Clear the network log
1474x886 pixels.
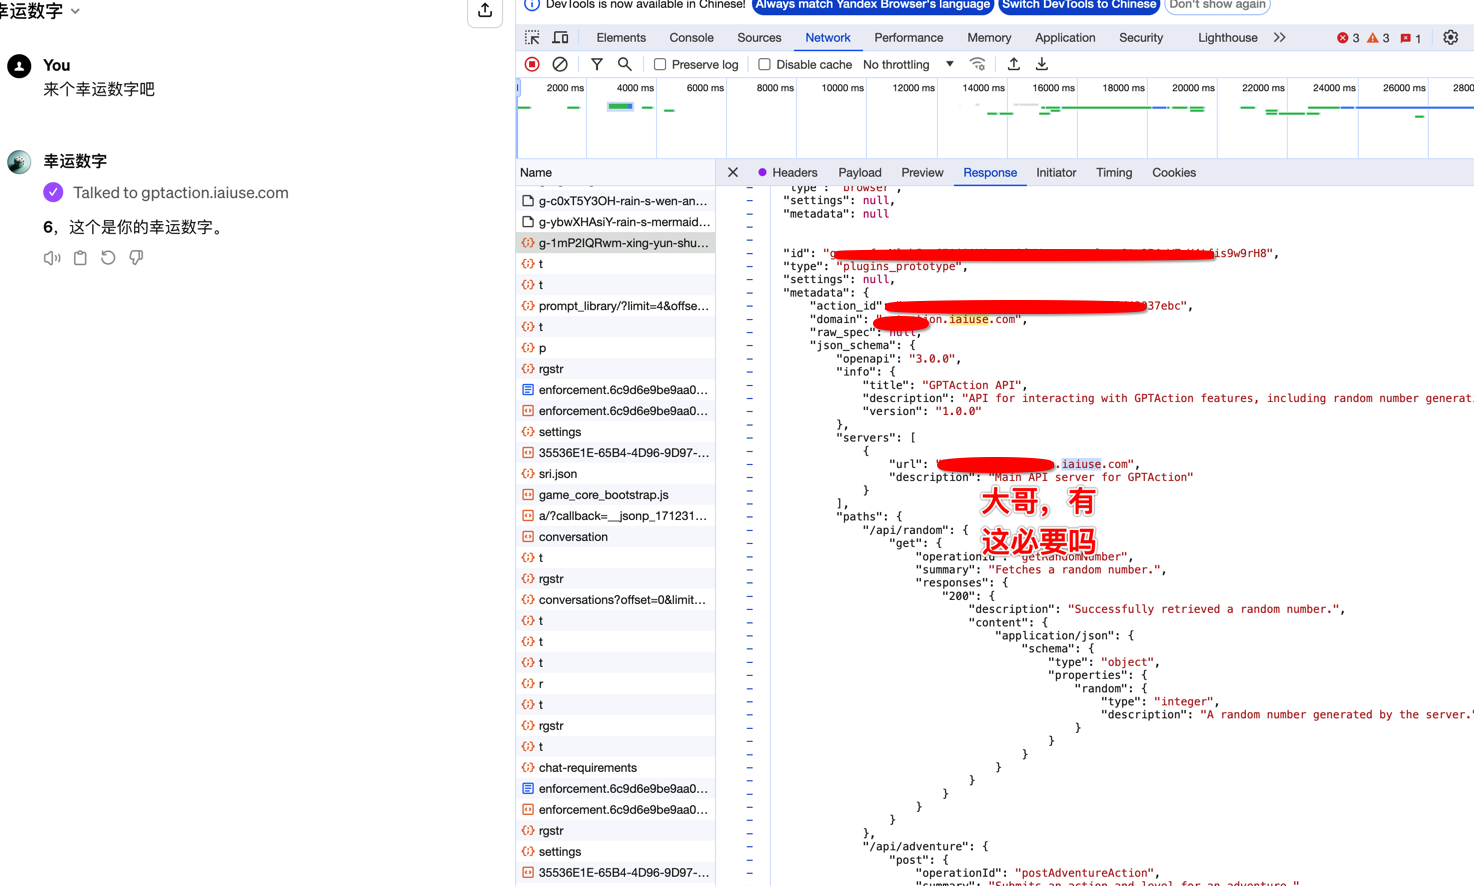[560, 64]
